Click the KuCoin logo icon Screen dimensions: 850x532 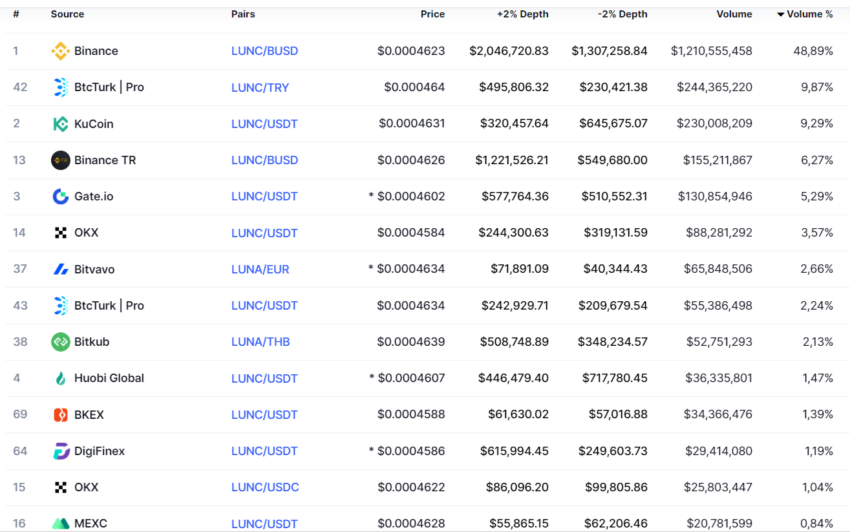pos(60,124)
